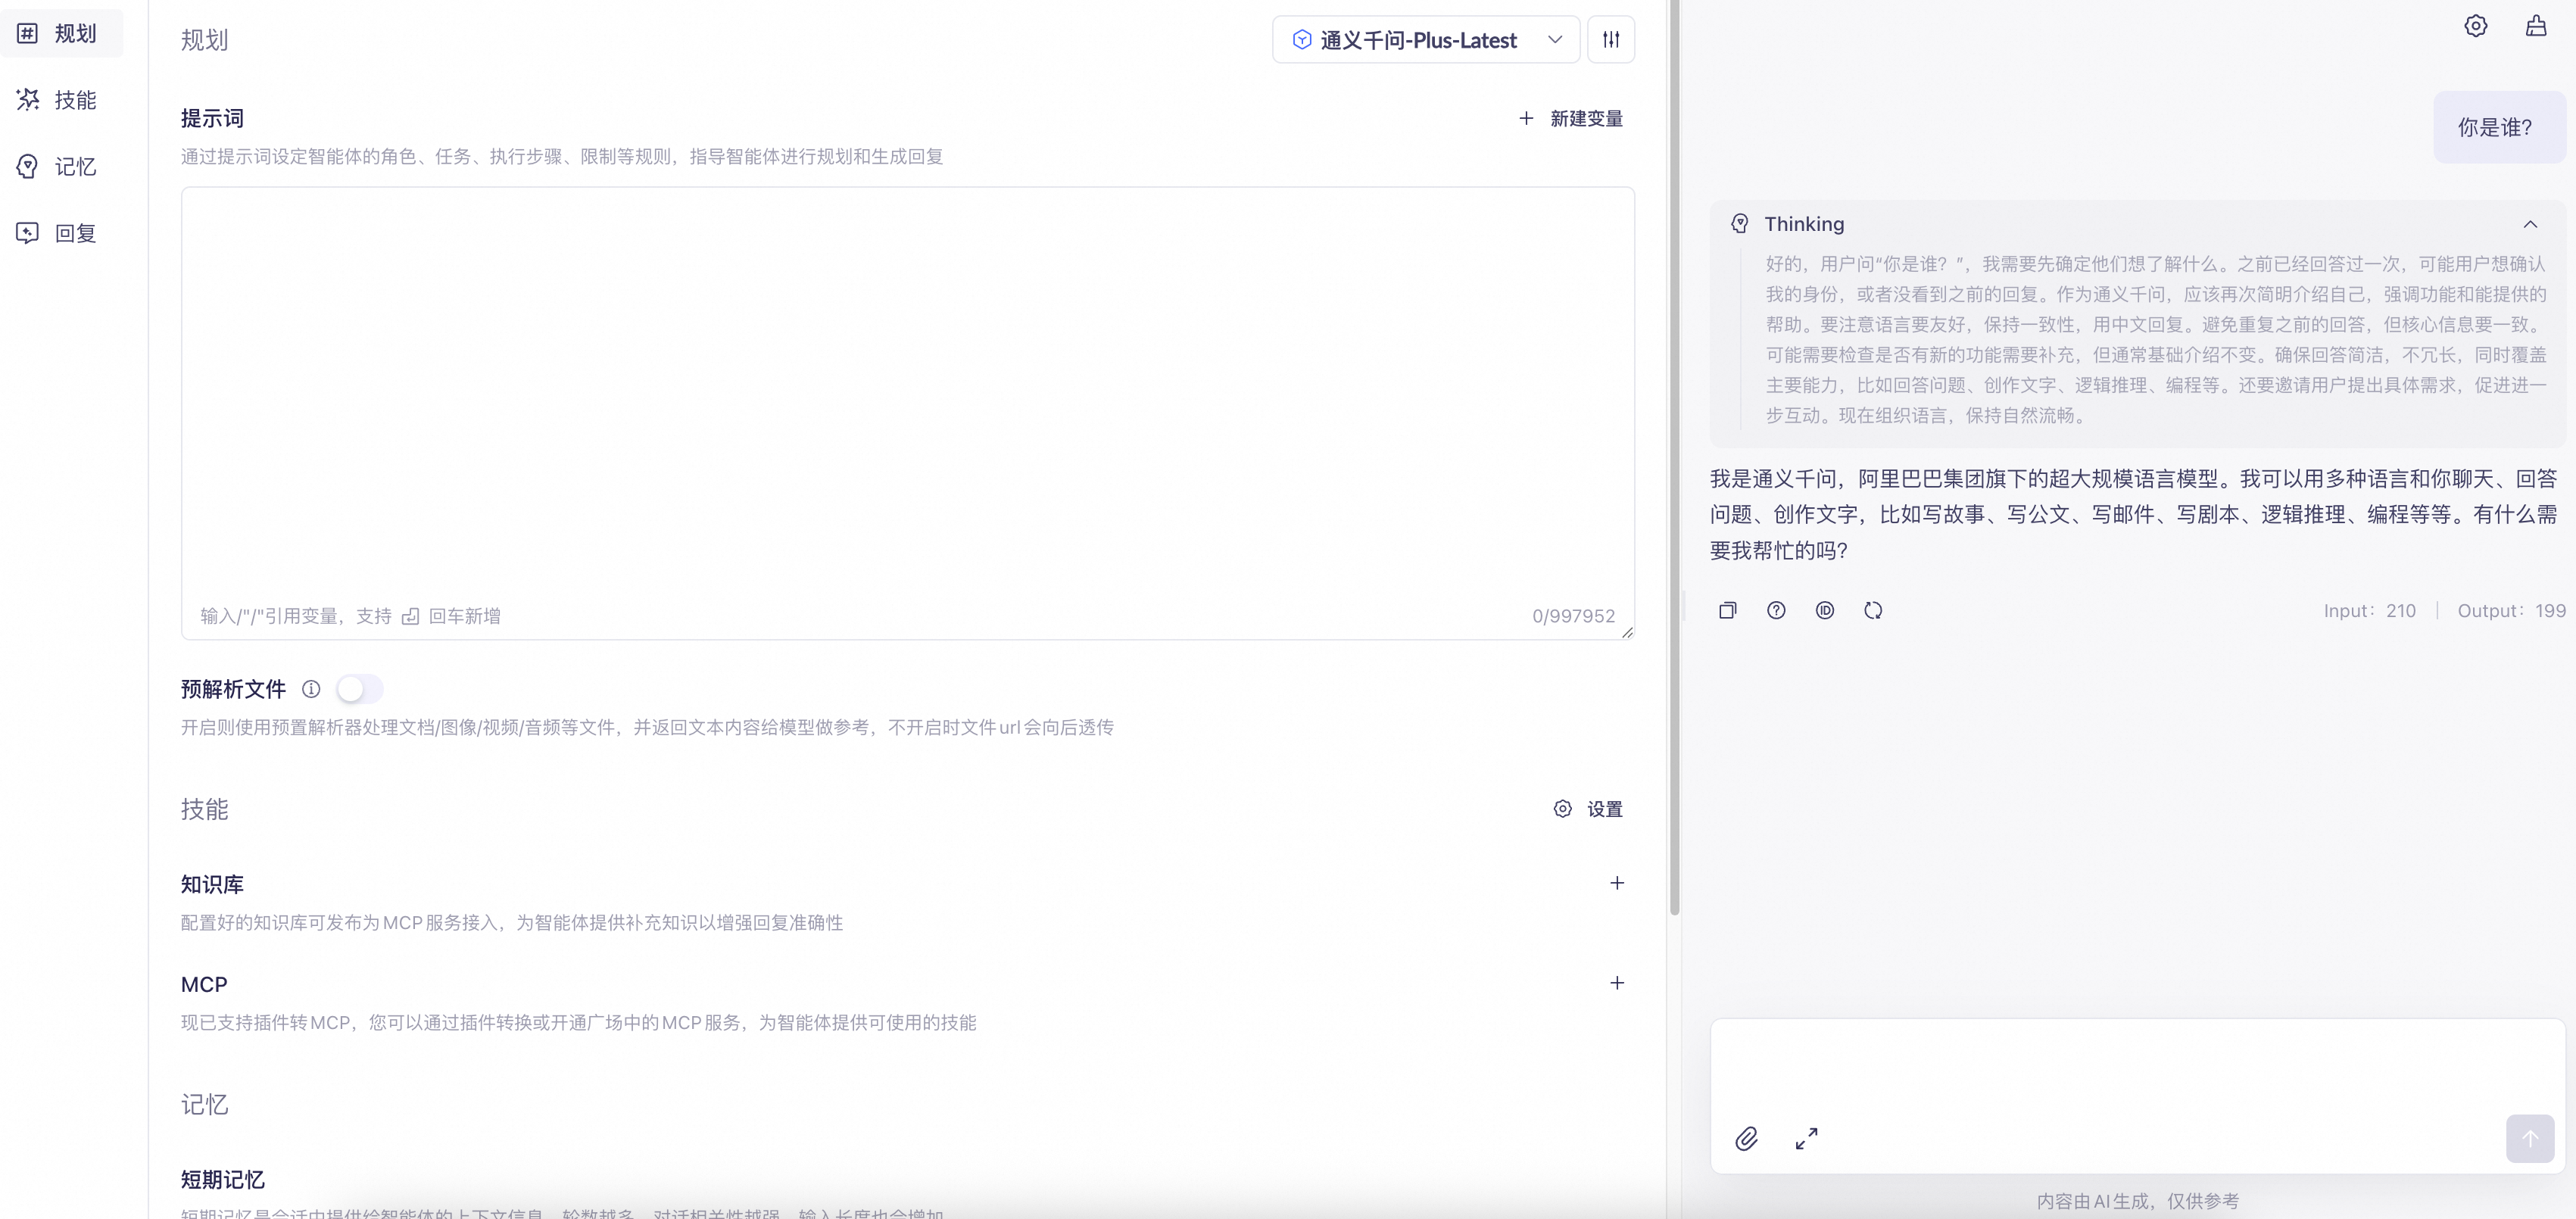Enable the 预解析文件 toggle switch
This screenshot has width=2576, height=1219.
pyautogui.click(x=359, y=689)
